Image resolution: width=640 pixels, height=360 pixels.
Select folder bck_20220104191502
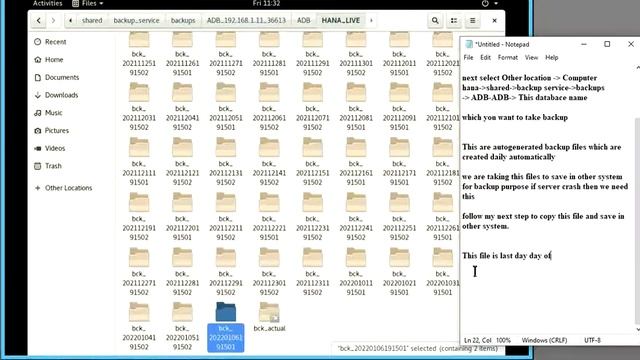[139, 327]
